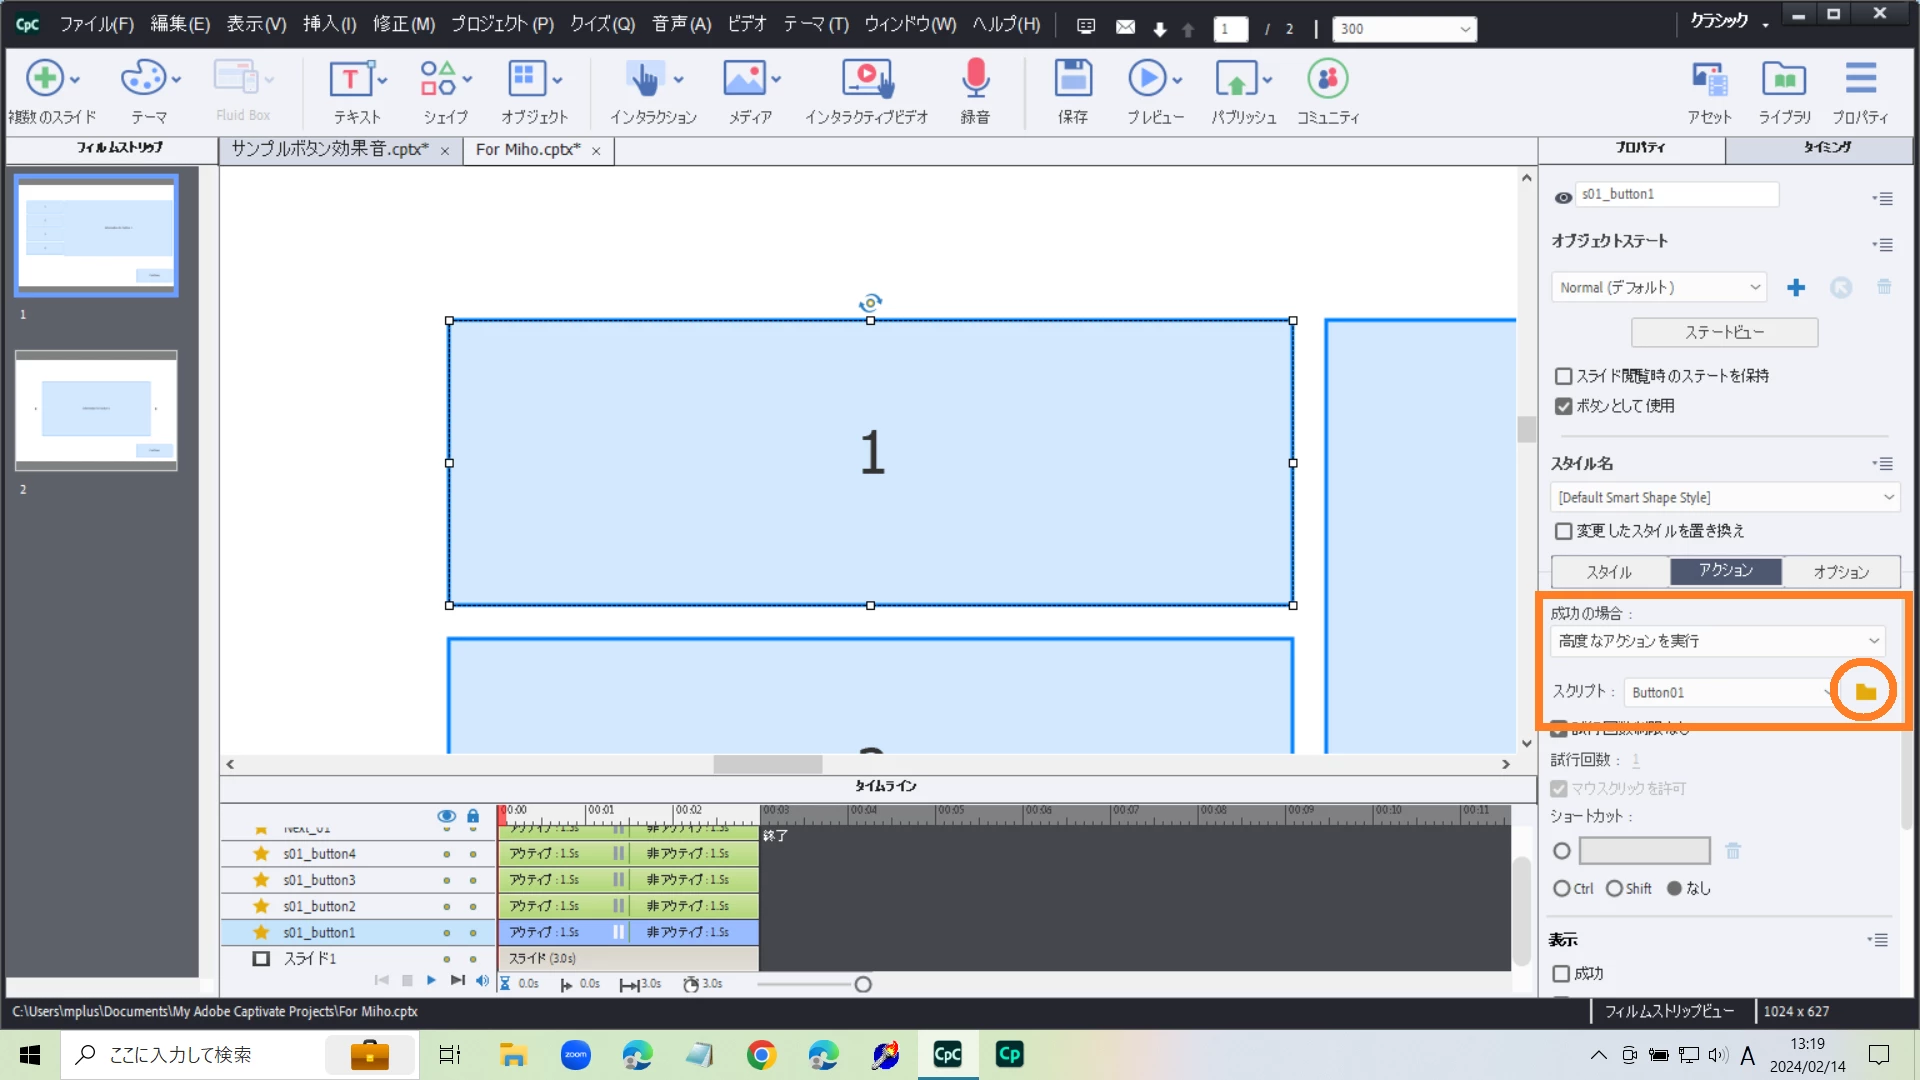Viewport: 1920px width, 1080px height.
Task: Enable 'スライド閲覧時のステートを保持' checkbox
Action: 1563,376
